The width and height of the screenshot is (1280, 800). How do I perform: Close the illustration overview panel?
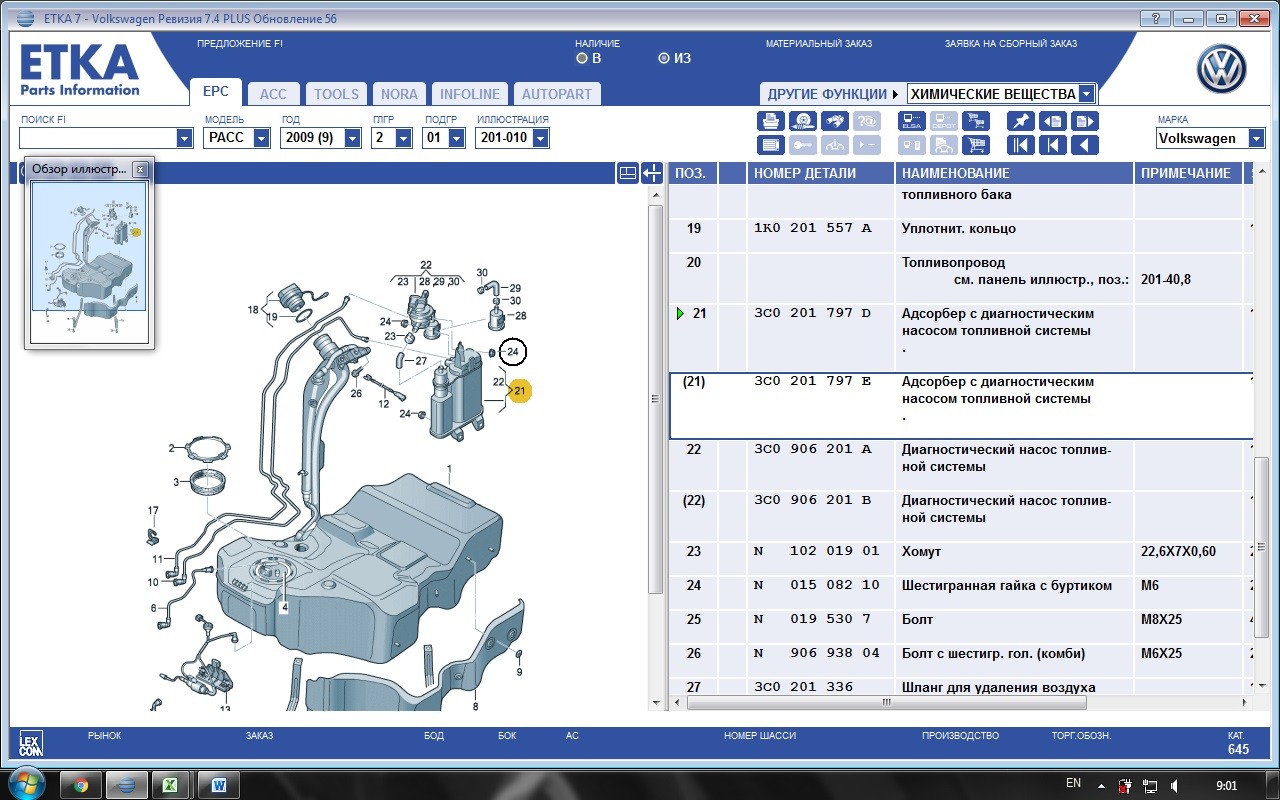click(140, 169)
